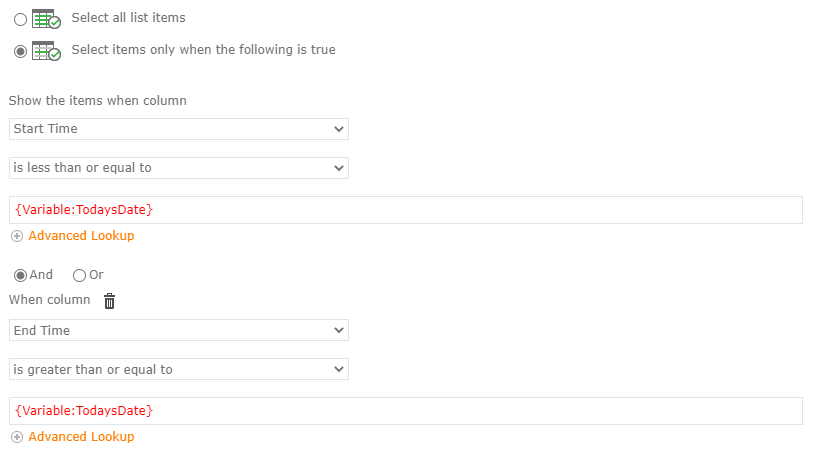Click the Select all list items label

tap(129, 18)
